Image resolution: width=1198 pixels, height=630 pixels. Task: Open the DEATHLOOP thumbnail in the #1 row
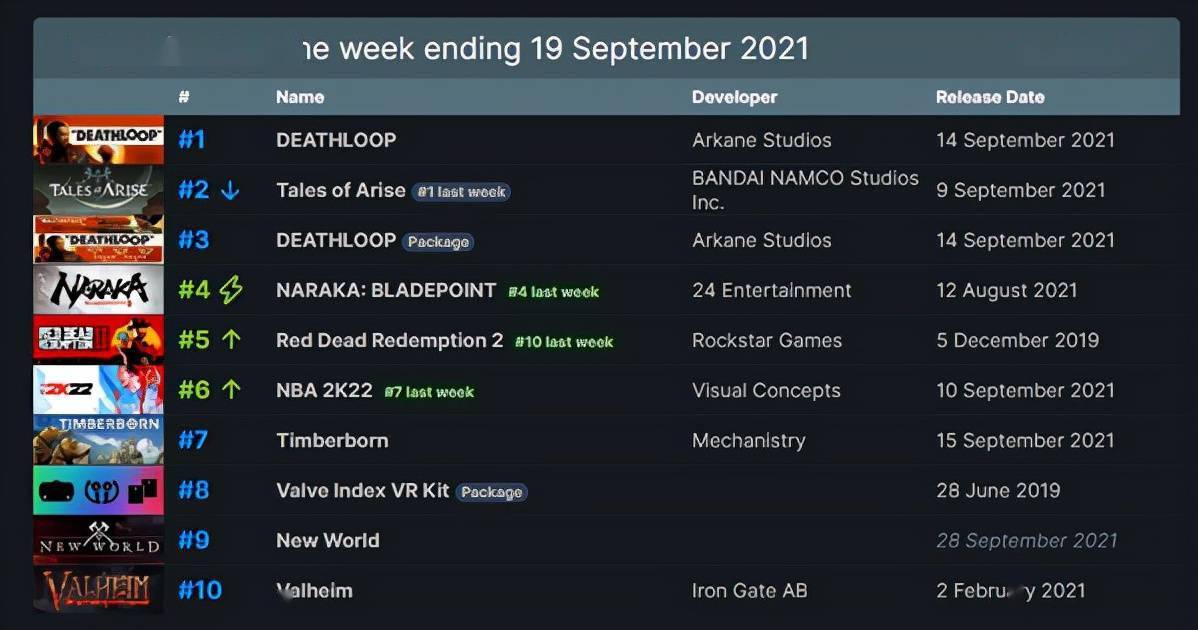(98, 139)
